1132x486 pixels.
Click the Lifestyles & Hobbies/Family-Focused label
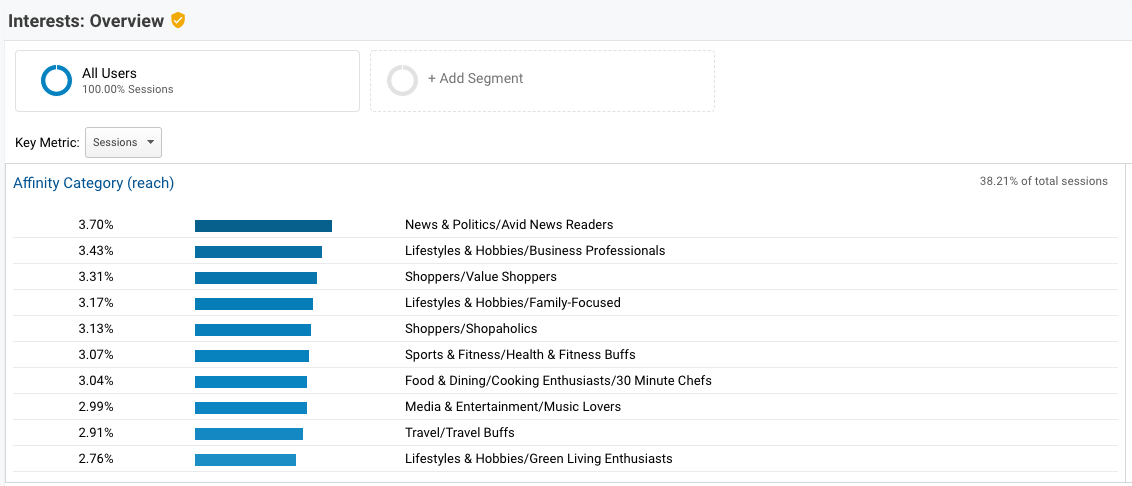tap(512, 303)
